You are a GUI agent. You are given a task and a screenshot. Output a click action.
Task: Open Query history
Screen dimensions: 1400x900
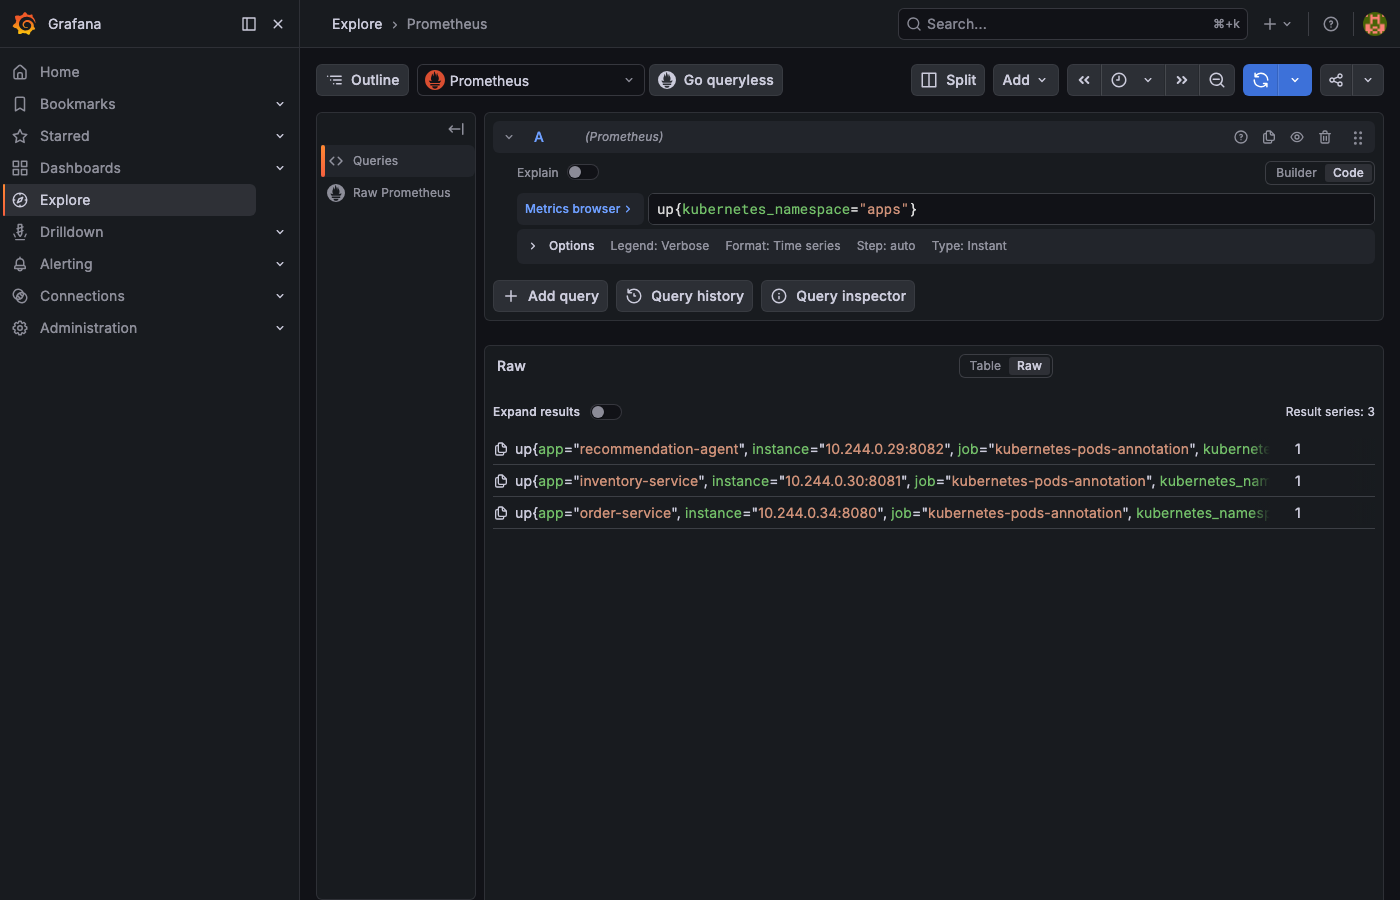click(685, 296)
